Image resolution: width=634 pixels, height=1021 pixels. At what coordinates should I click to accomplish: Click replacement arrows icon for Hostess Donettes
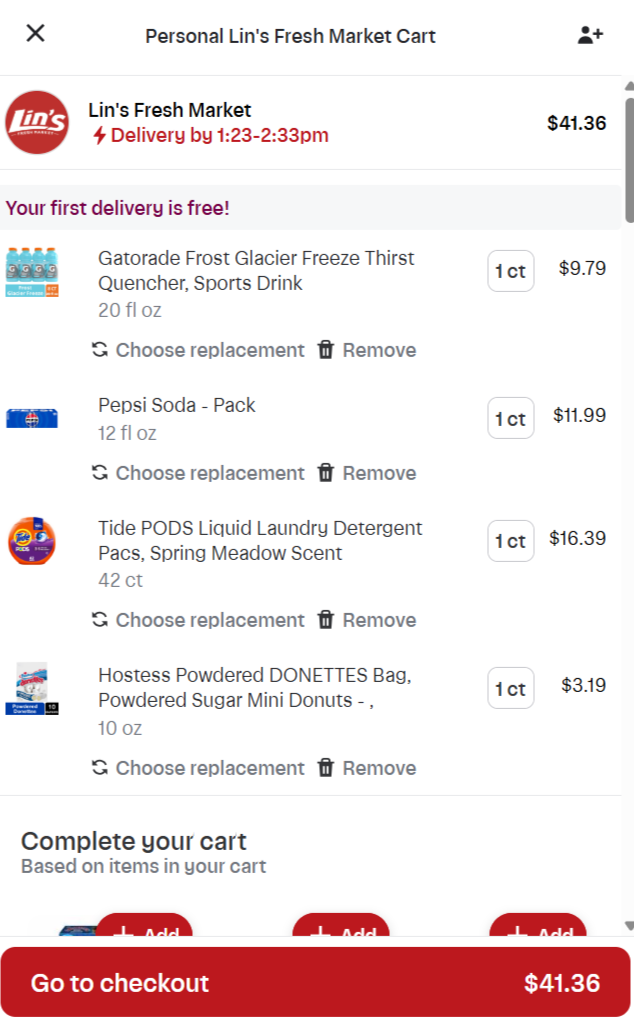100,768
